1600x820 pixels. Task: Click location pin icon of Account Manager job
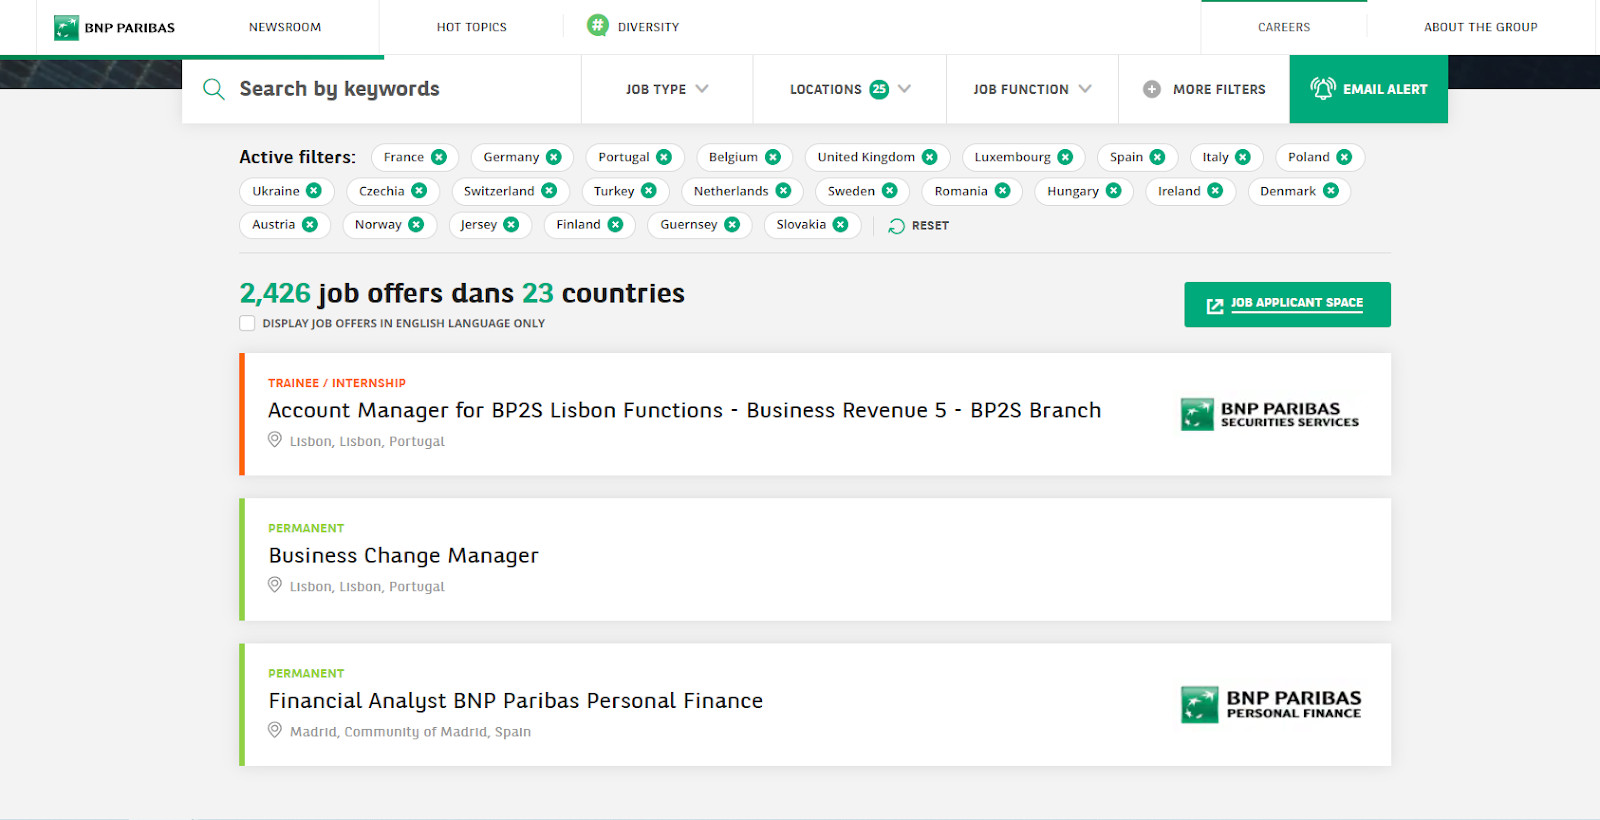(275, 439)
